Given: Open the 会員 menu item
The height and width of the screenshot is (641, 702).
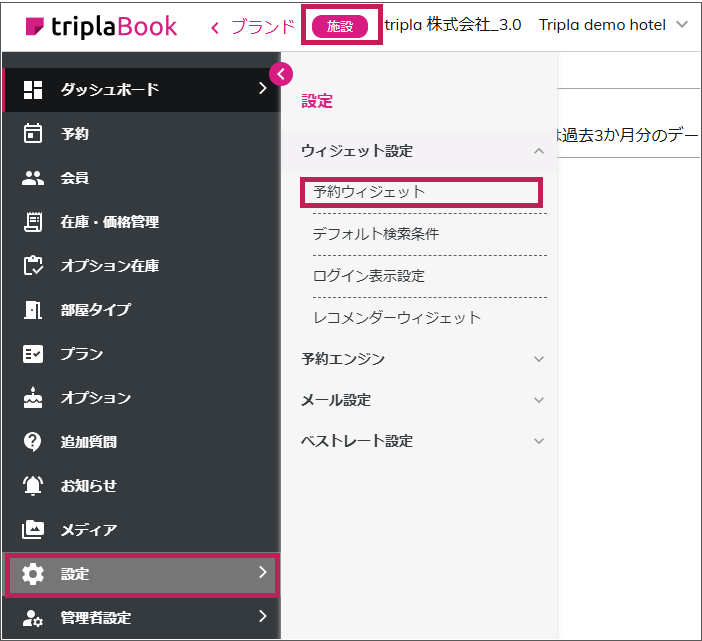Looking at the screenshot, I should pyautogui.click(x=141, y=178).
